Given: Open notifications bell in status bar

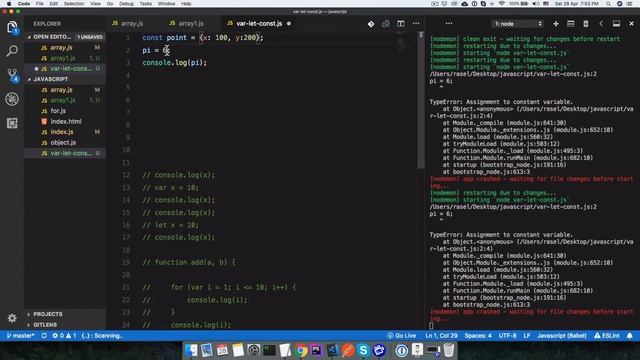Looking at the screenshot, I should point(629,336).
